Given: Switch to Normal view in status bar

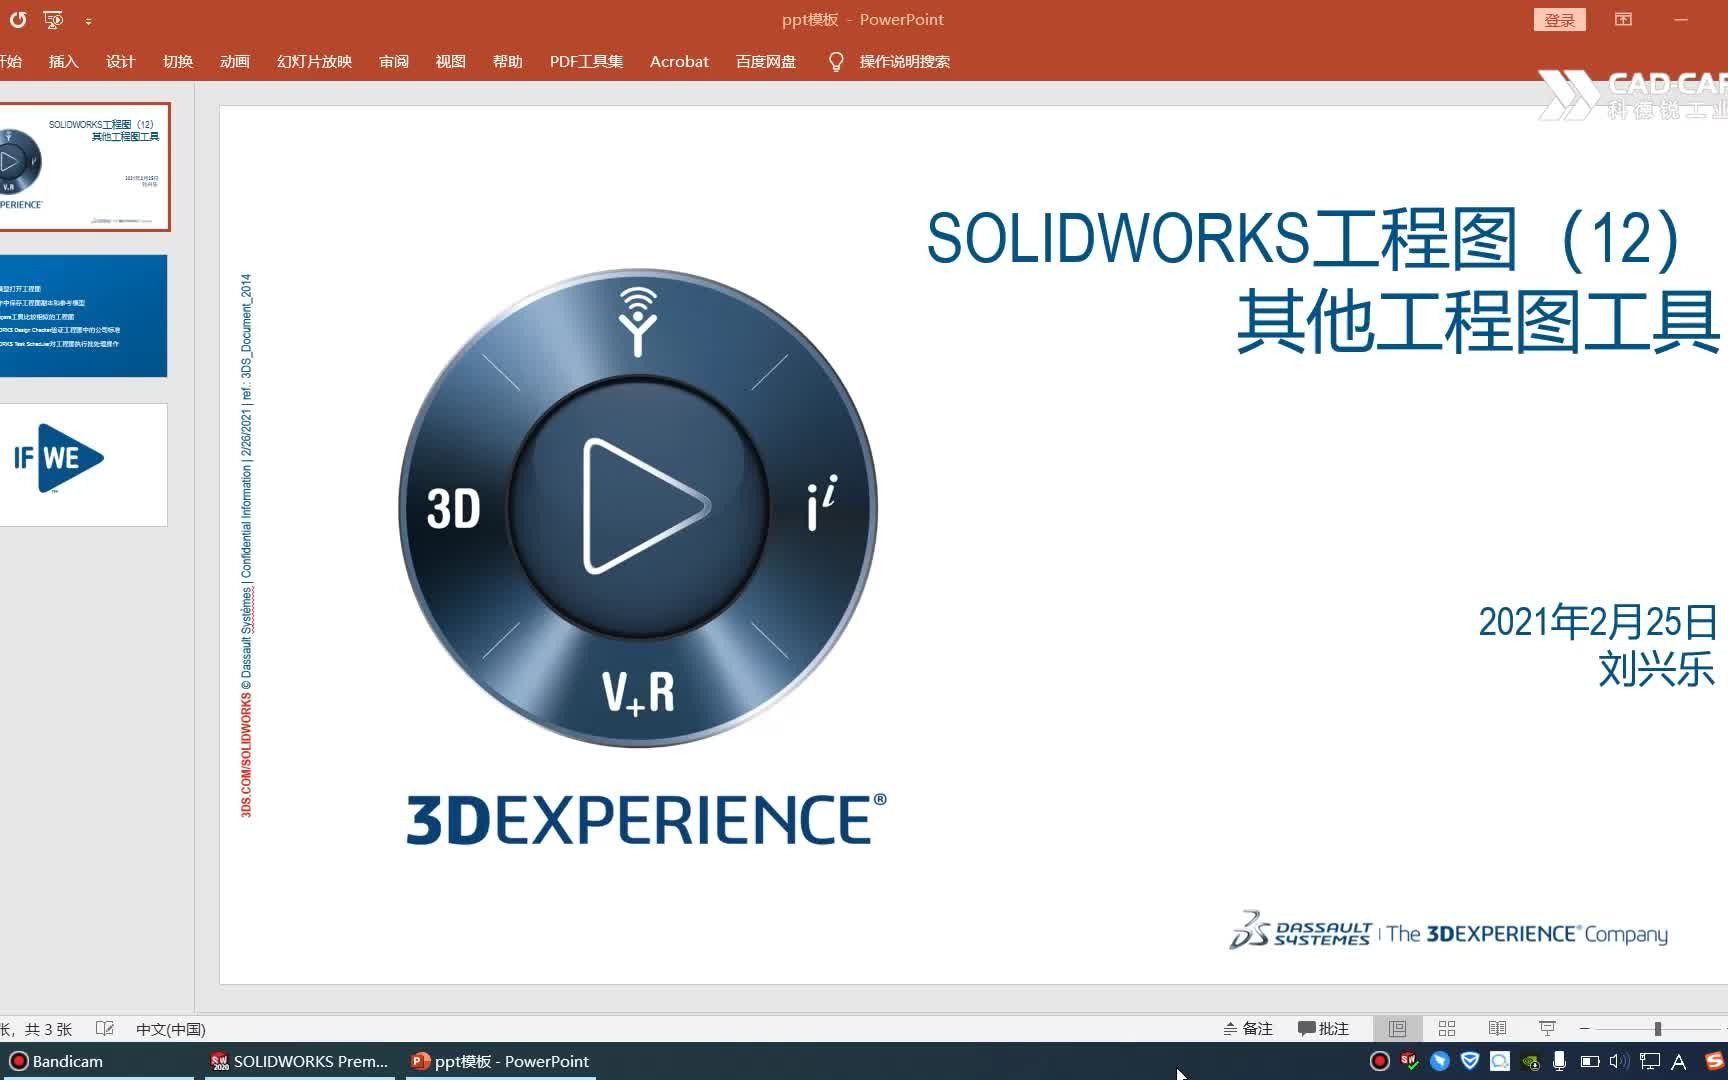Looking at the screenshot, I should pyautogui.click(x=1396, y=1028).
